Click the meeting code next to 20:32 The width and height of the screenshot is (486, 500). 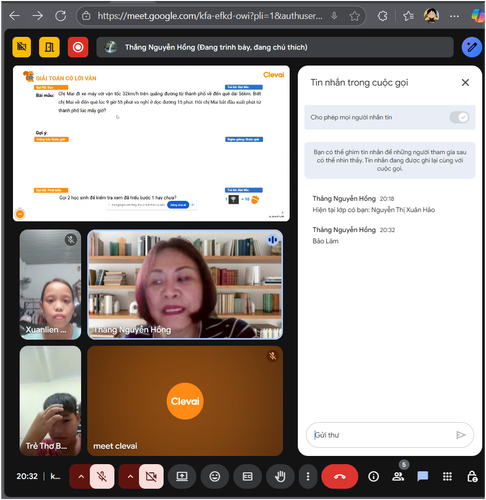click(x=55, y=476)
